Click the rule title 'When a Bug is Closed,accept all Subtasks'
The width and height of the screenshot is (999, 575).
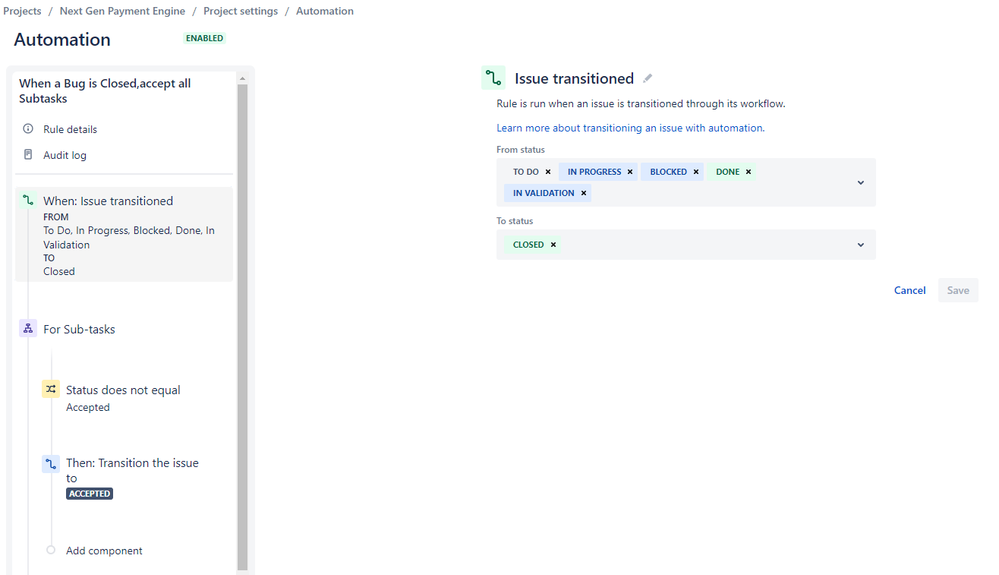point(105,91)
